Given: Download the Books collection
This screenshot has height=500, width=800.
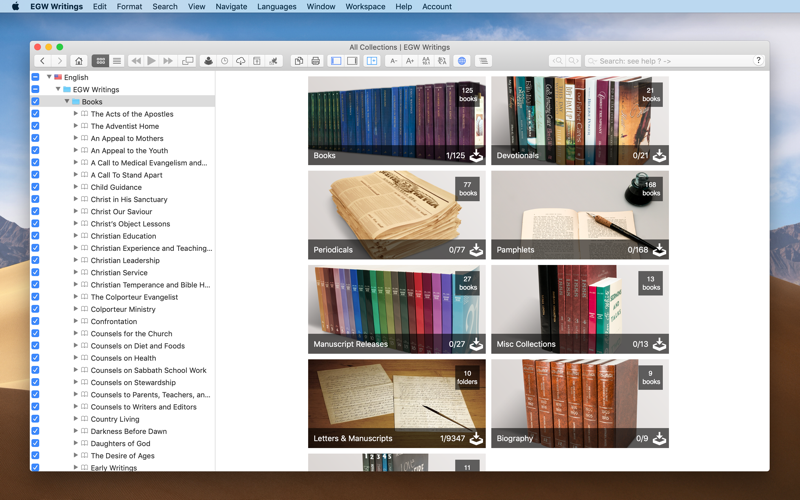Looking at the screenshot, I should pos(476,156).
